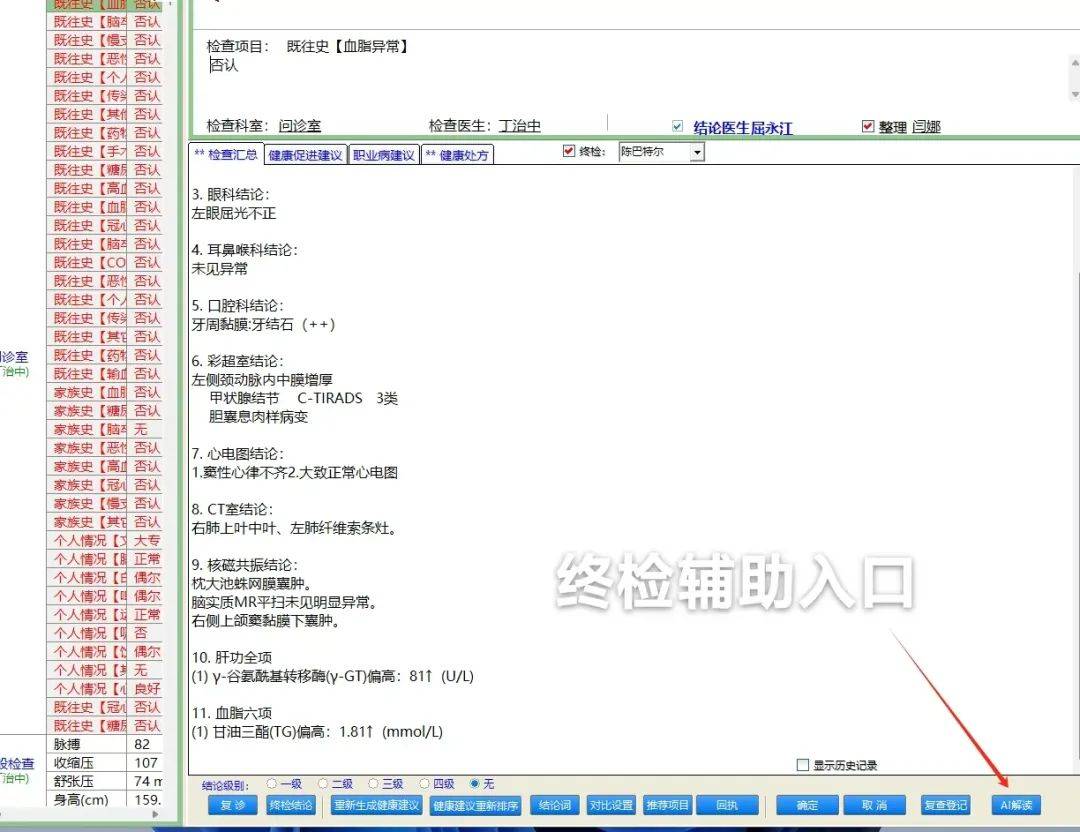The width and height of the screenshot is (1080, 832).
Task: Open the 结论词 tool
Action: pos(554,805)
